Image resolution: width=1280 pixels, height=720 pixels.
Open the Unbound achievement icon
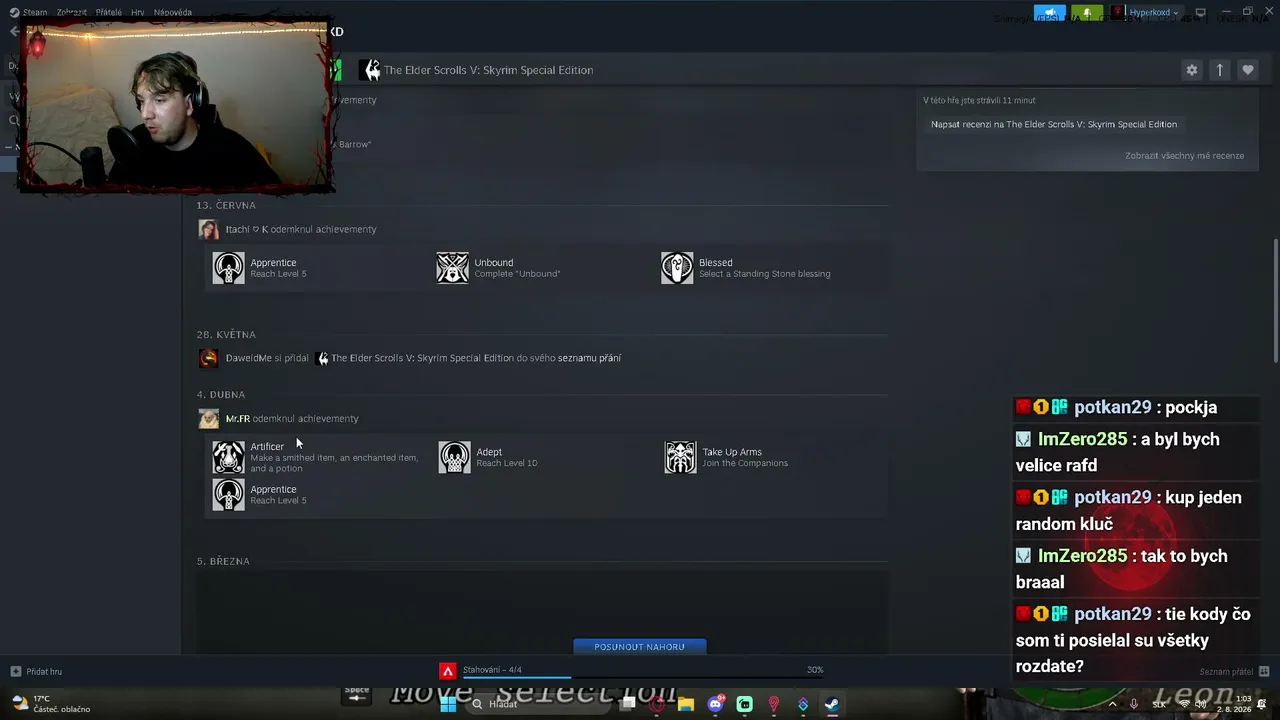point(452,268)
